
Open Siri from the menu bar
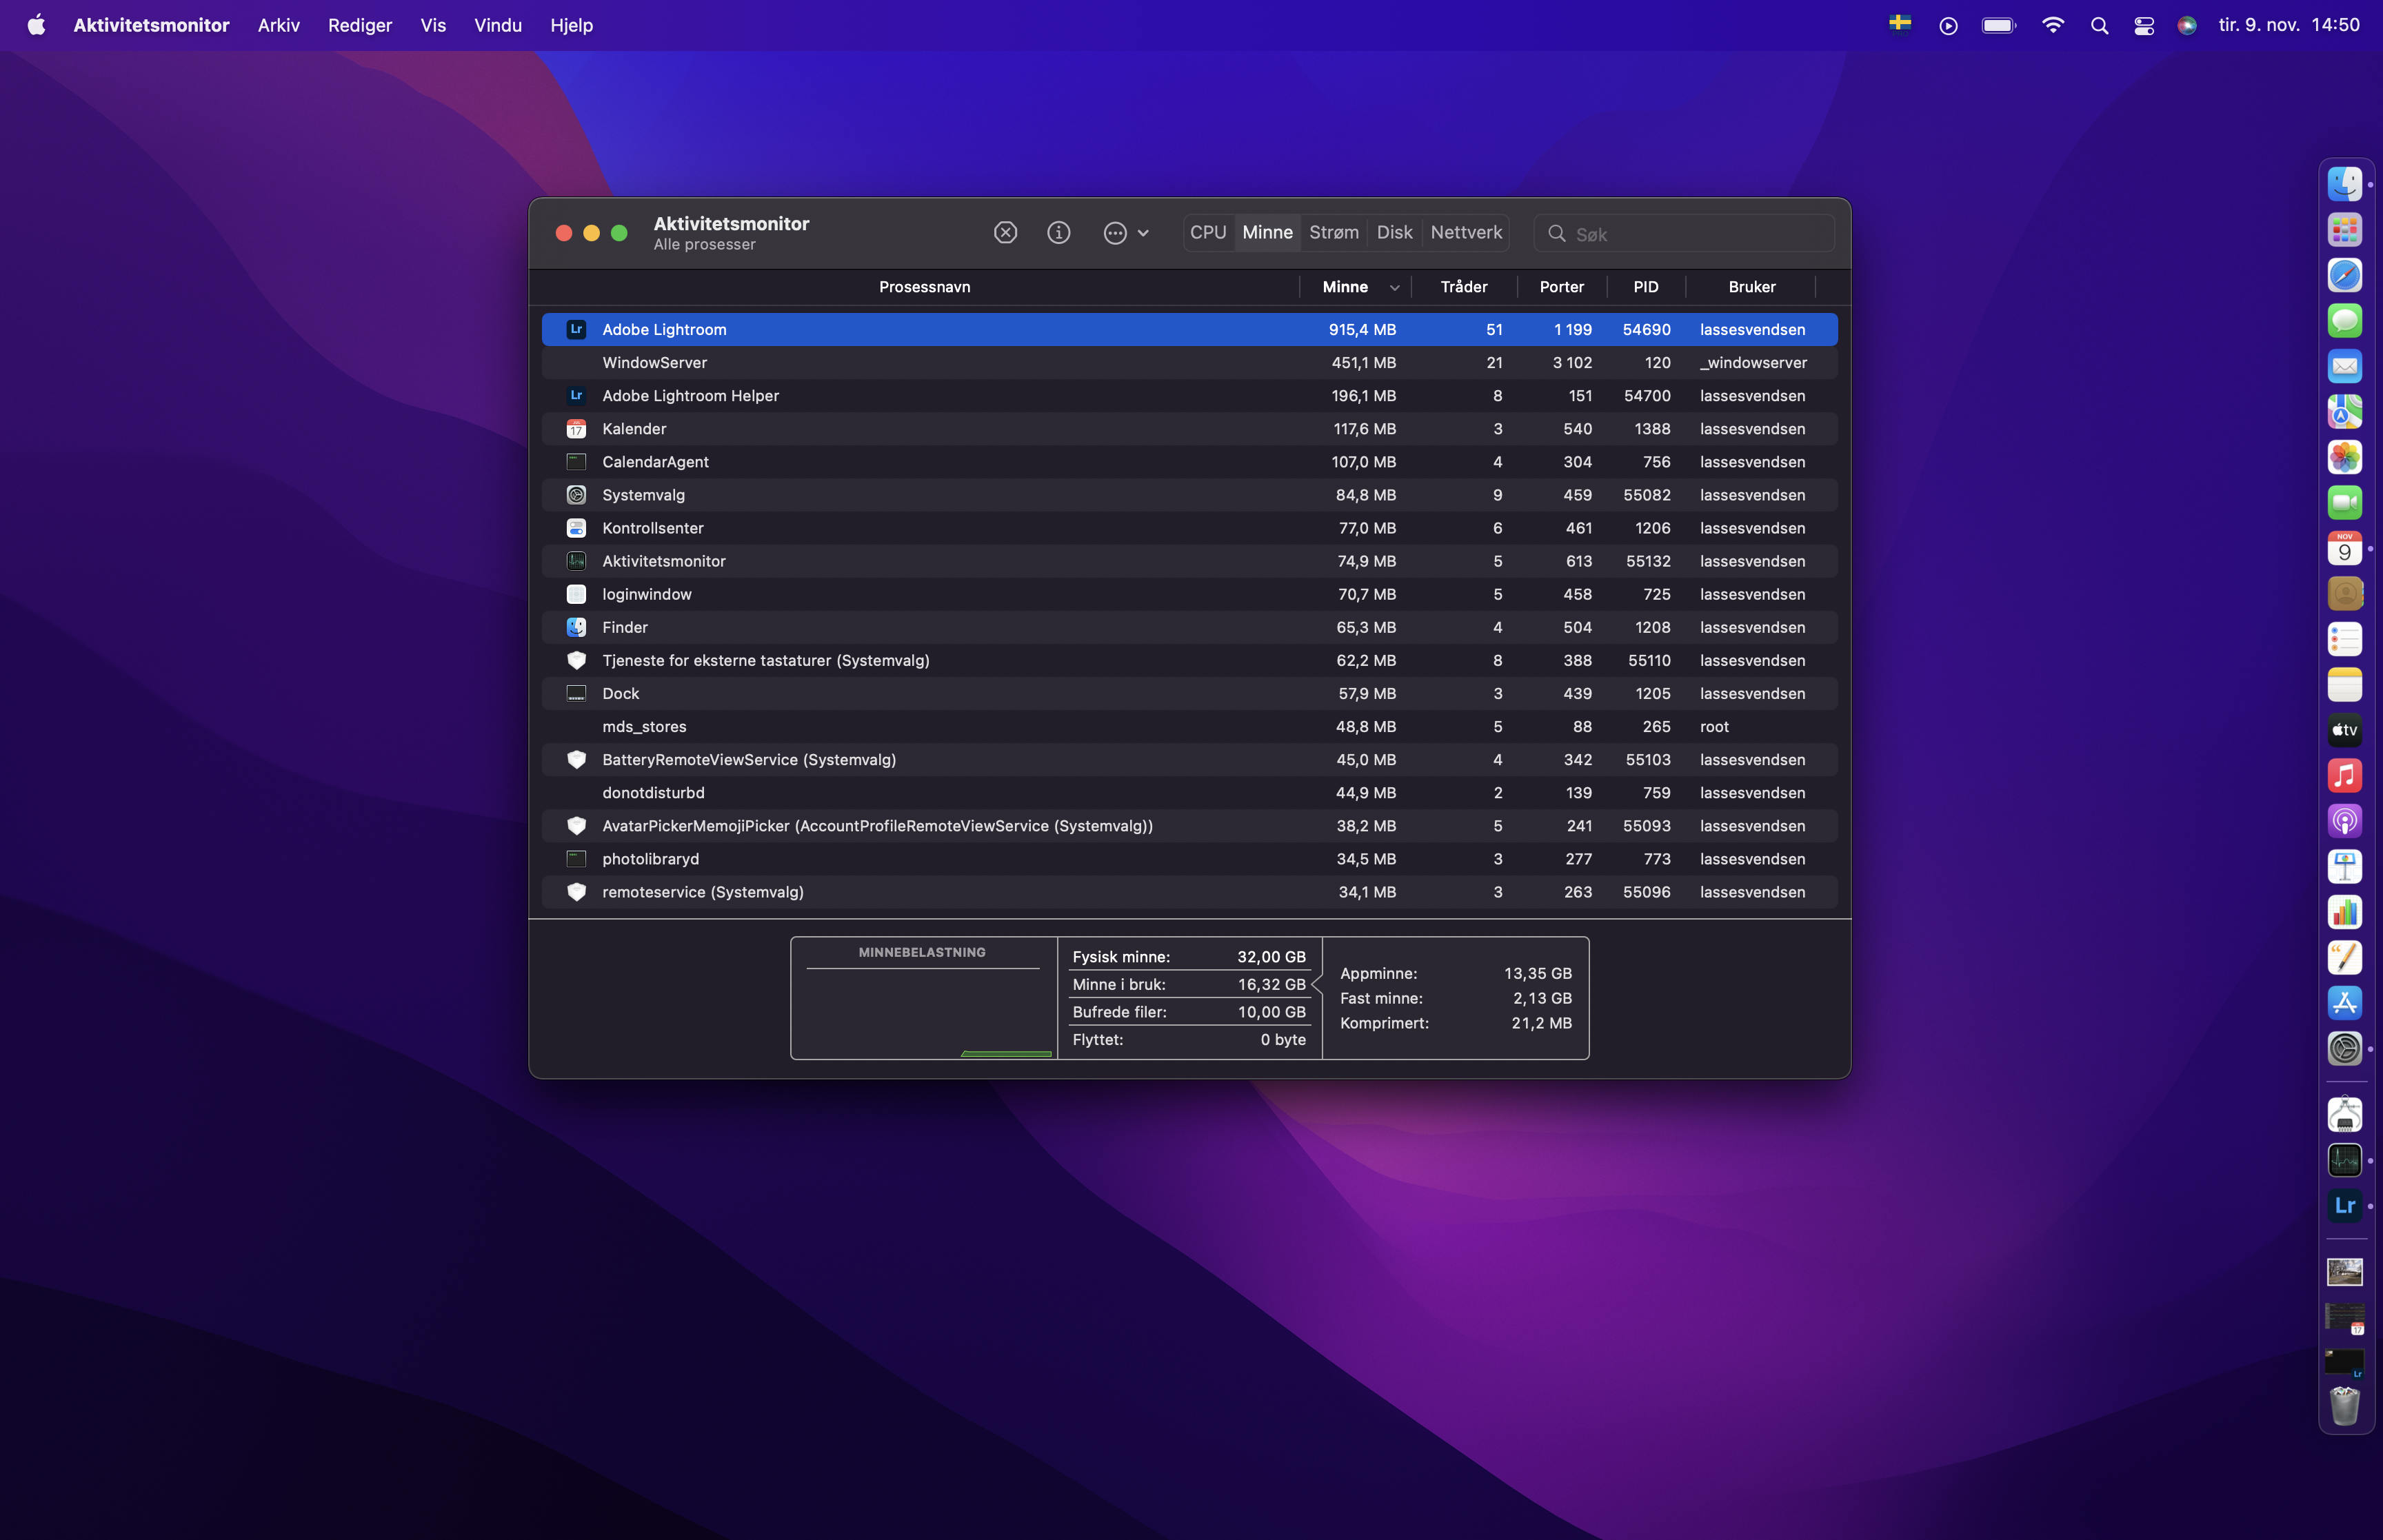[x=2187, y=25]
